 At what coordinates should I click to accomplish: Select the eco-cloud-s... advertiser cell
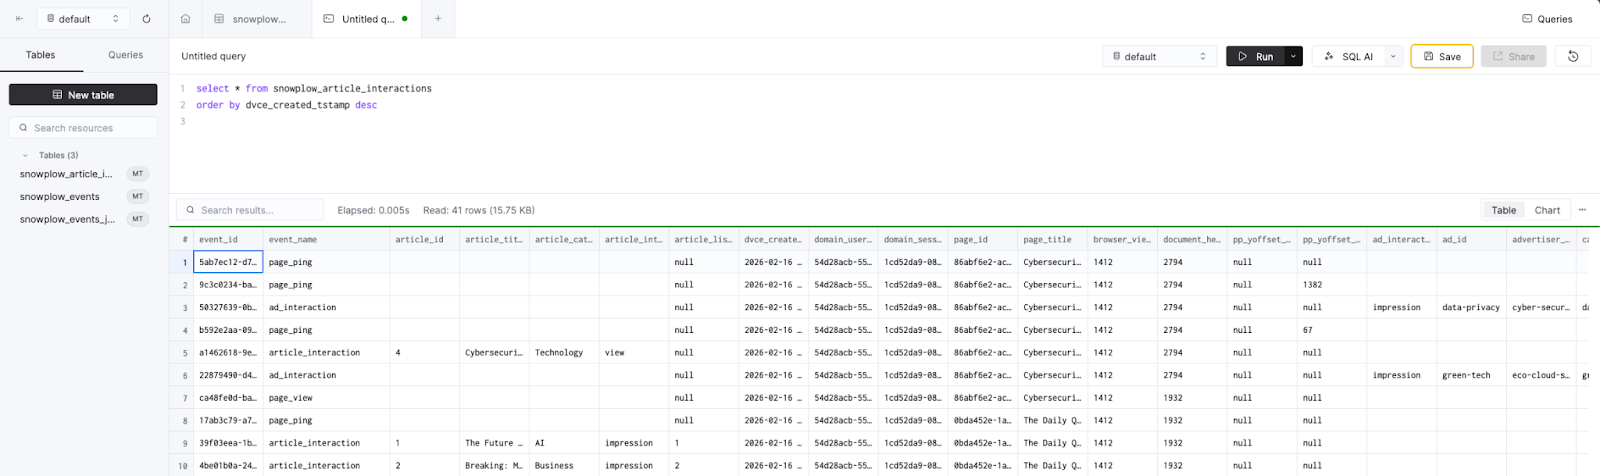tap(1541, 375)
